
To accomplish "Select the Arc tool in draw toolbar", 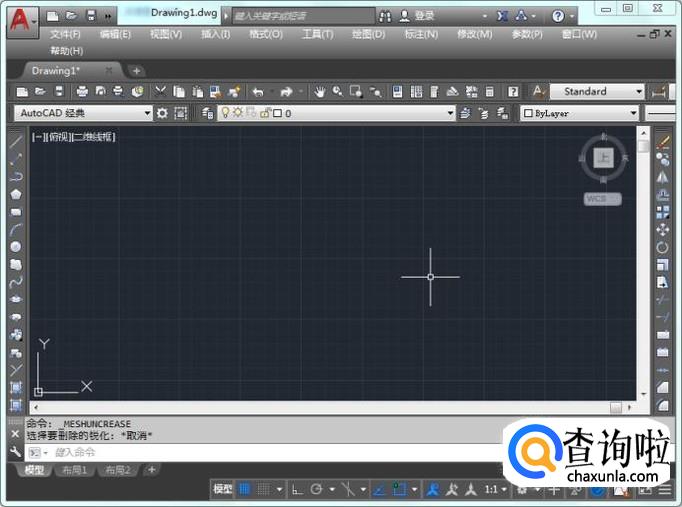I will 16,229.
